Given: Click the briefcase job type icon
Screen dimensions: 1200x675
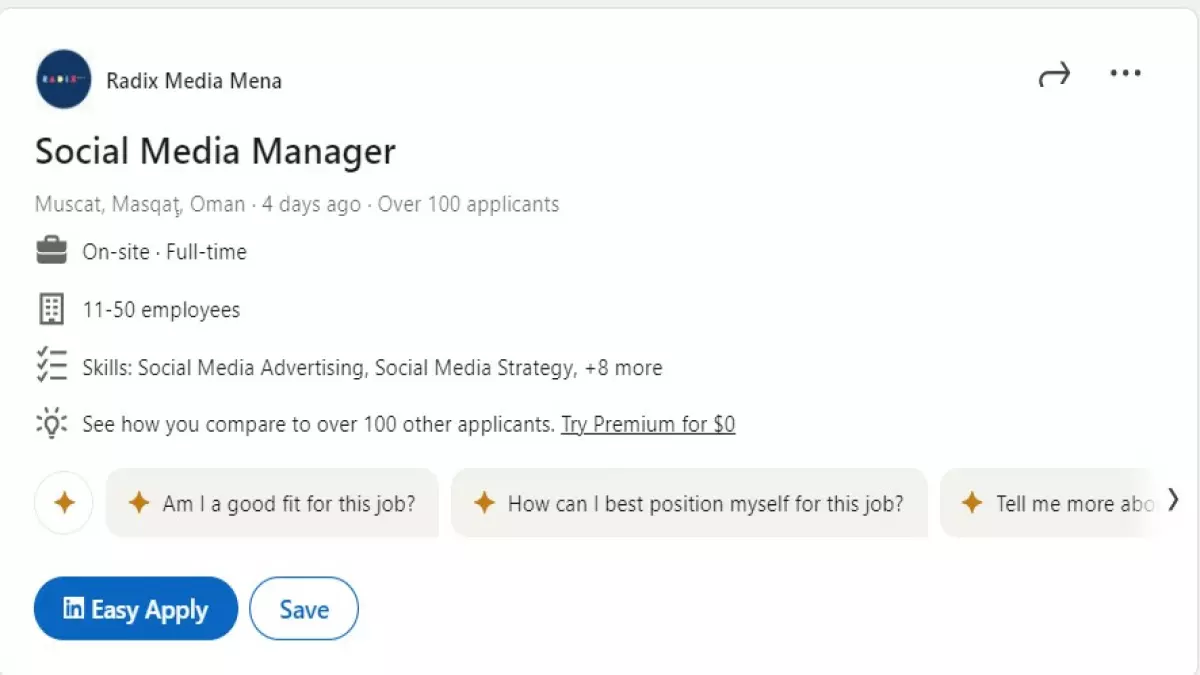Looking at the screenshot, I should pos(51,252).
